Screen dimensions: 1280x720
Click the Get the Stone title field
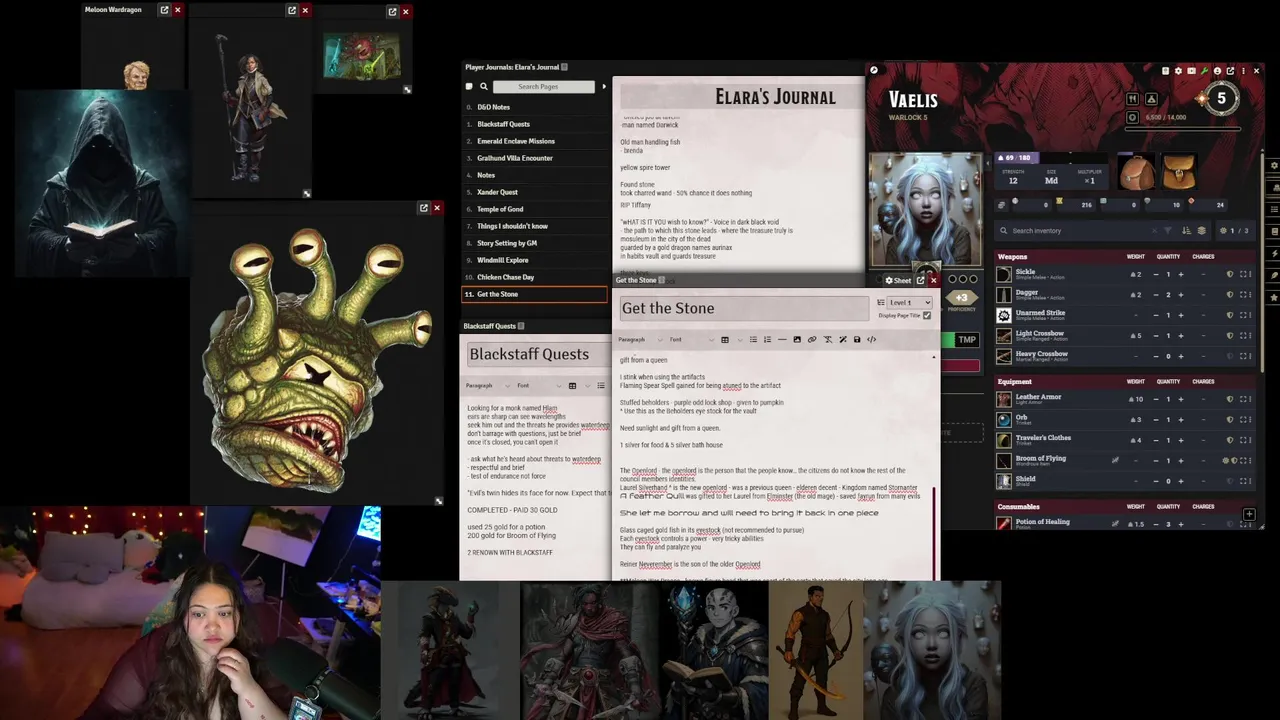pyautogui.click(x=744, y=308)
